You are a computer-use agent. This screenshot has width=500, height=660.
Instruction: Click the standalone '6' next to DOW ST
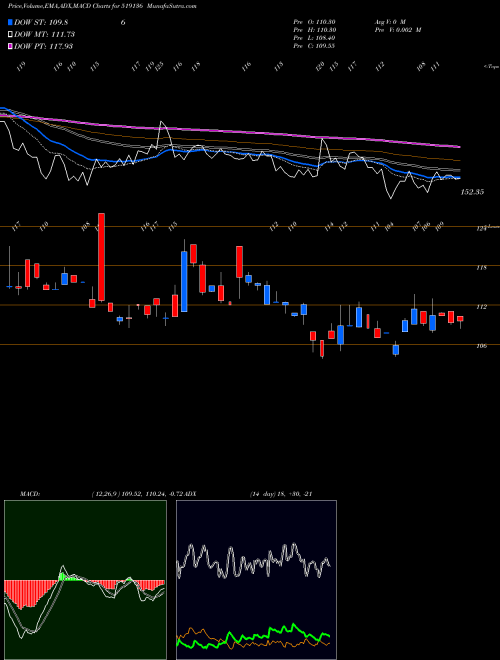[123, 22]
